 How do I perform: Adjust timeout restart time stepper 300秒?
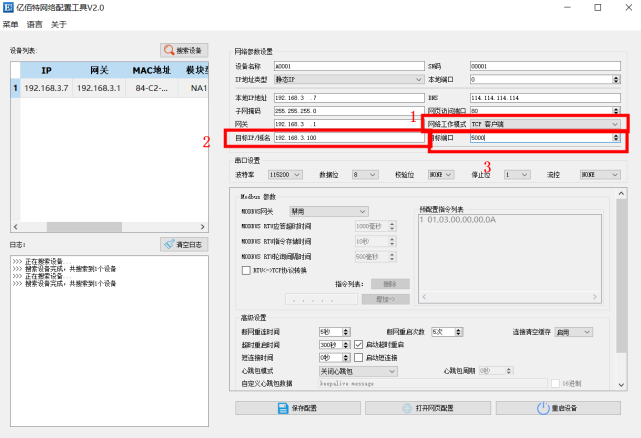click(346, 345)
